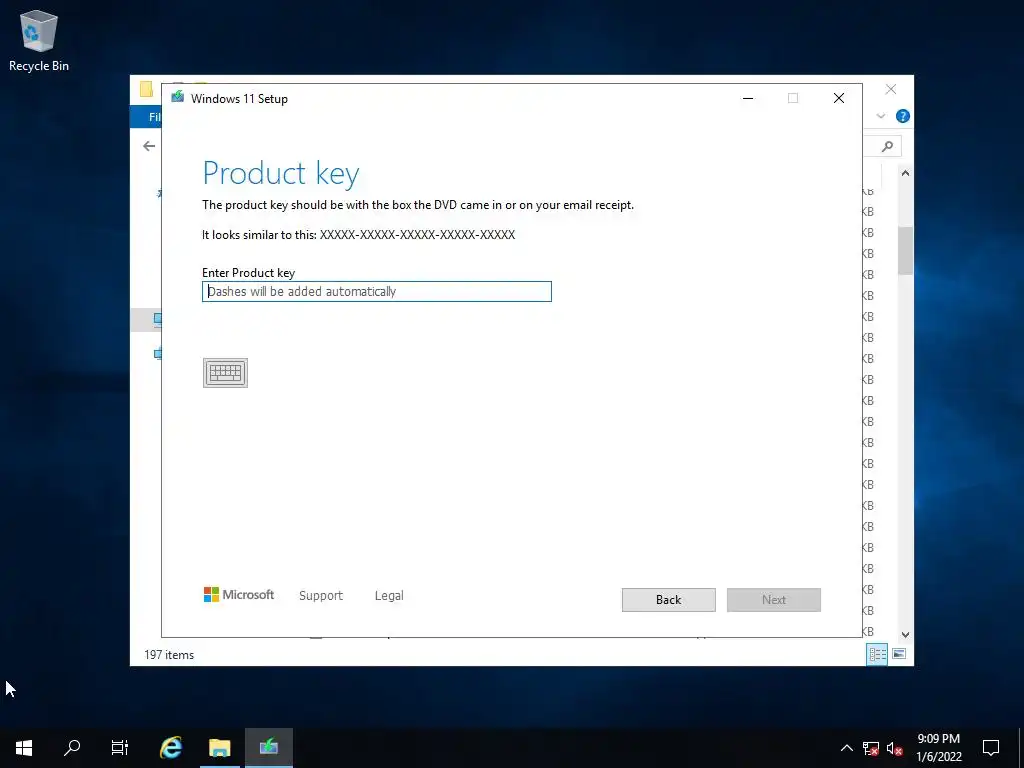Screen dimensions: 1024x768
Task: Minimize the Windows 11 Setup window
Action: pos(748,98)
